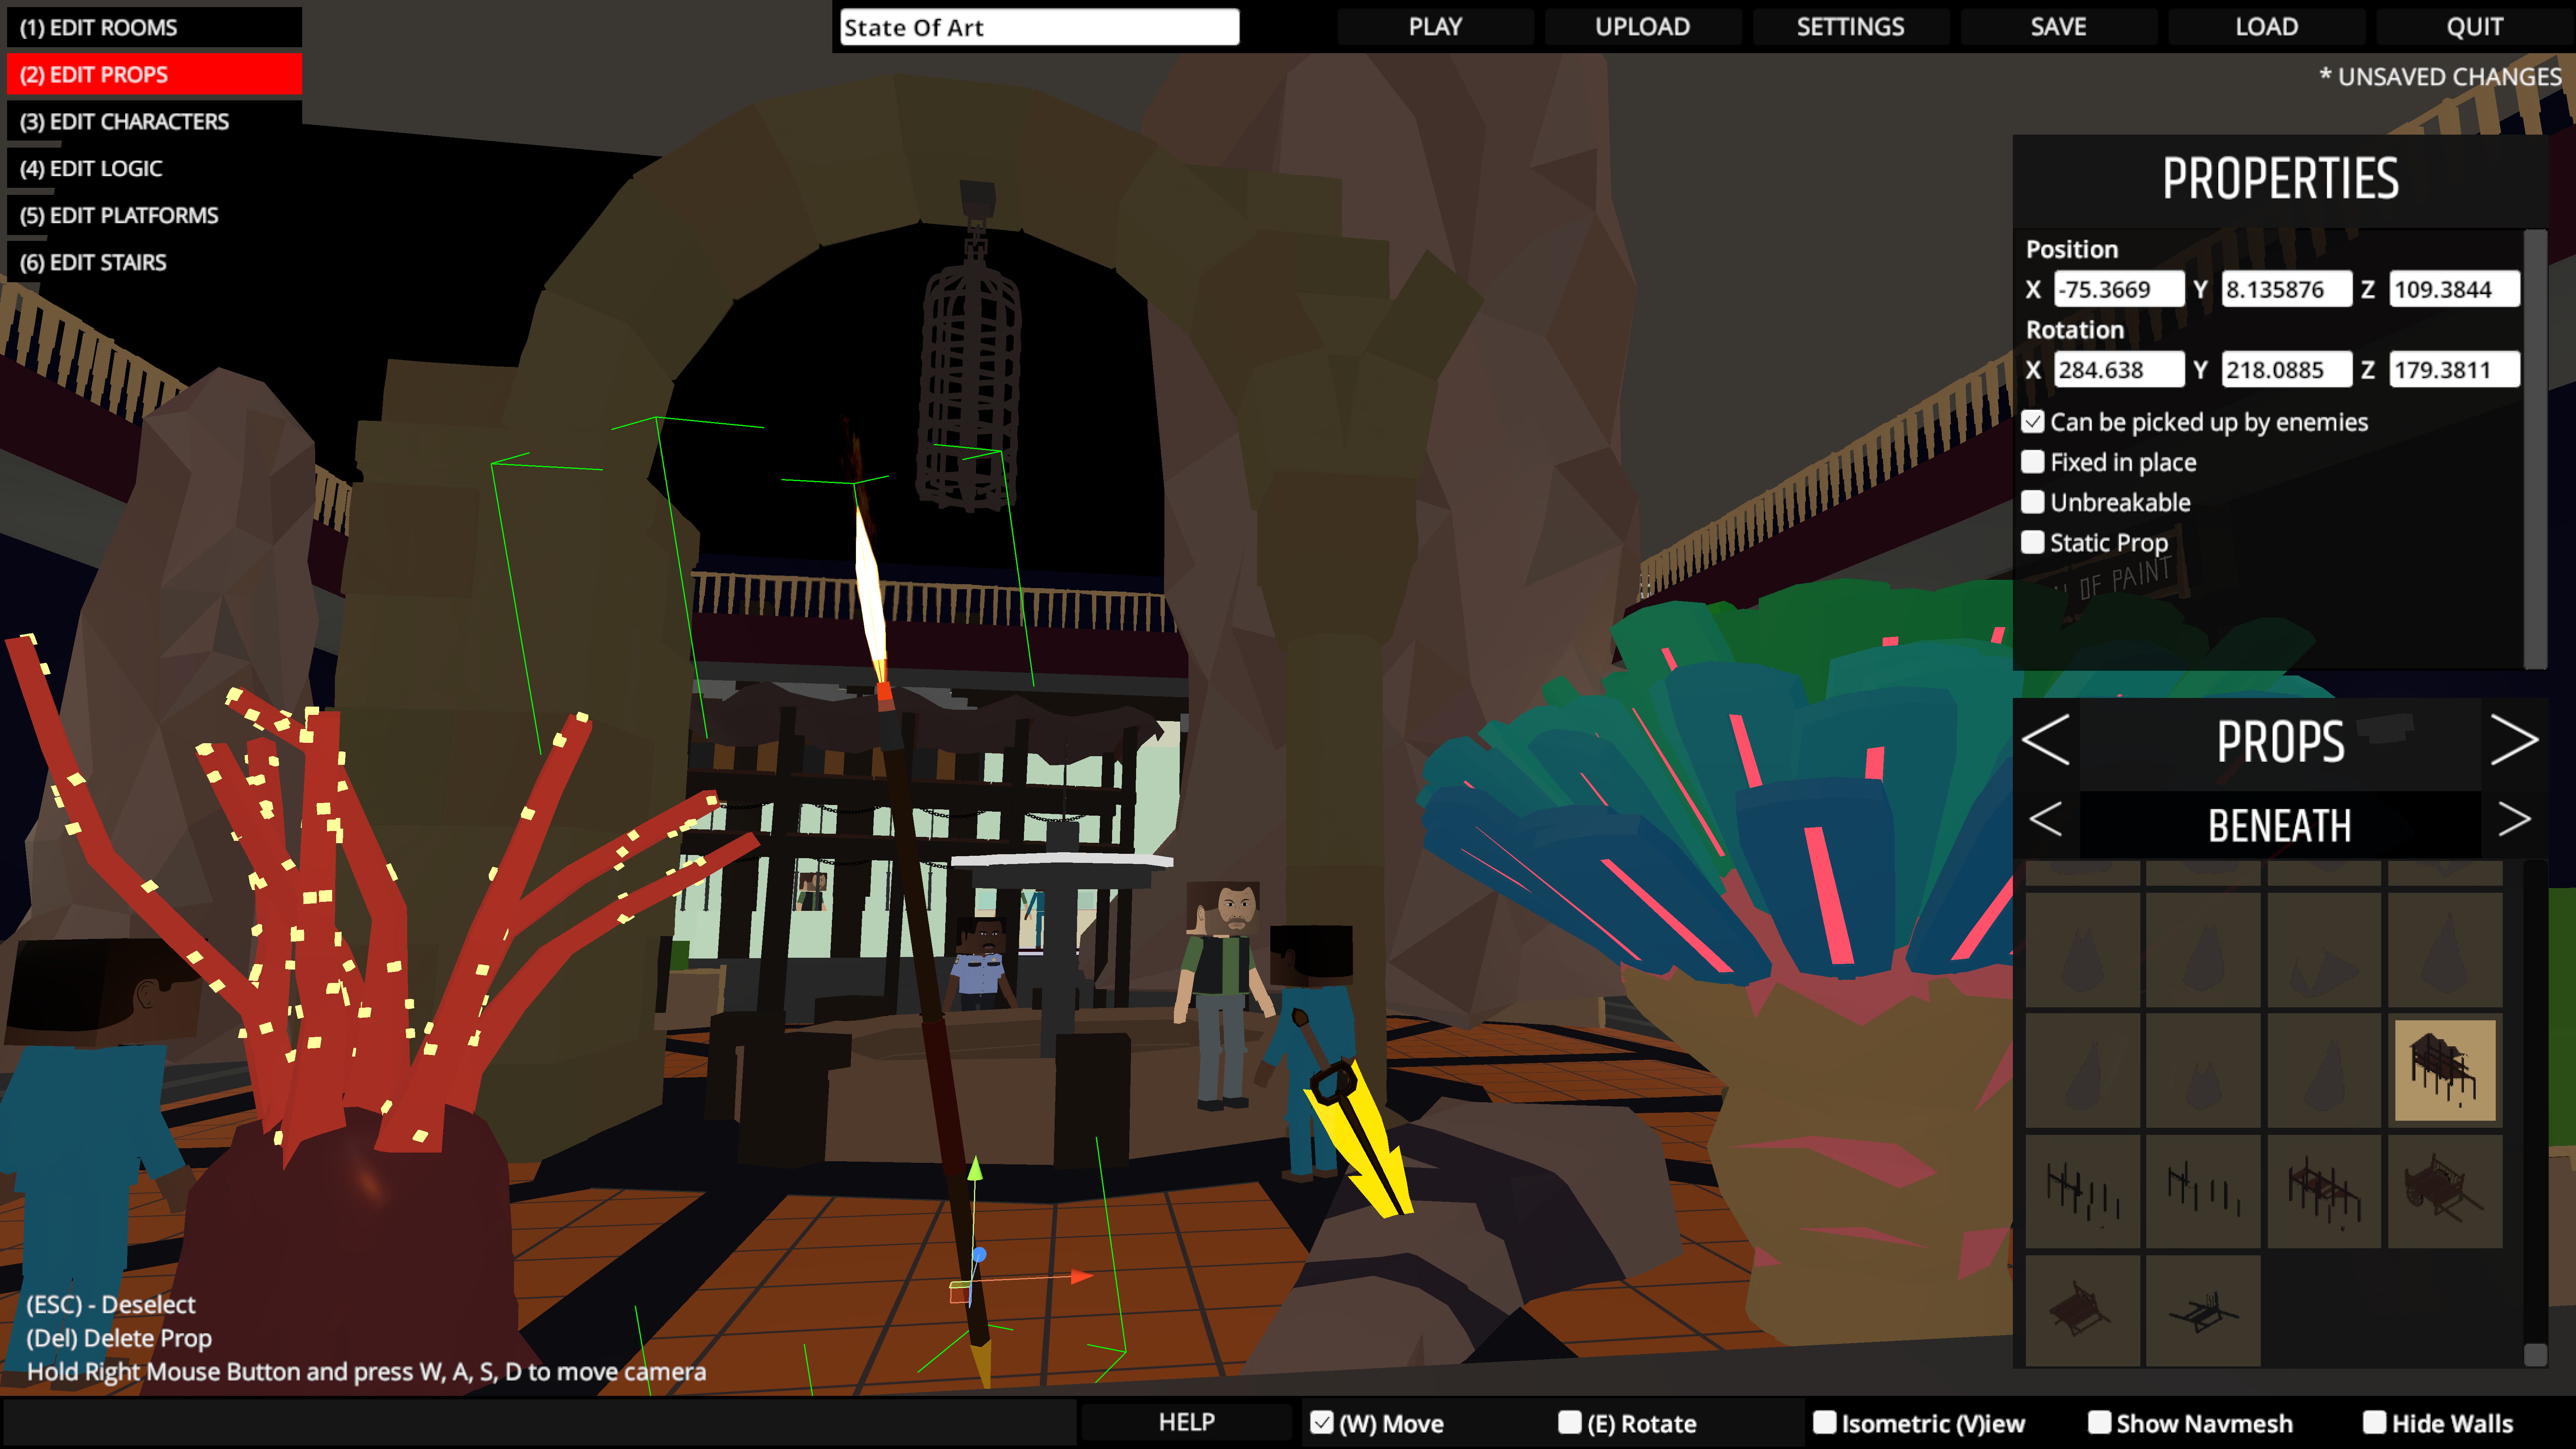Toggle Can be picked up by enemies
This screenshot has height=1449, width=2576.
tap(2033, 422)
